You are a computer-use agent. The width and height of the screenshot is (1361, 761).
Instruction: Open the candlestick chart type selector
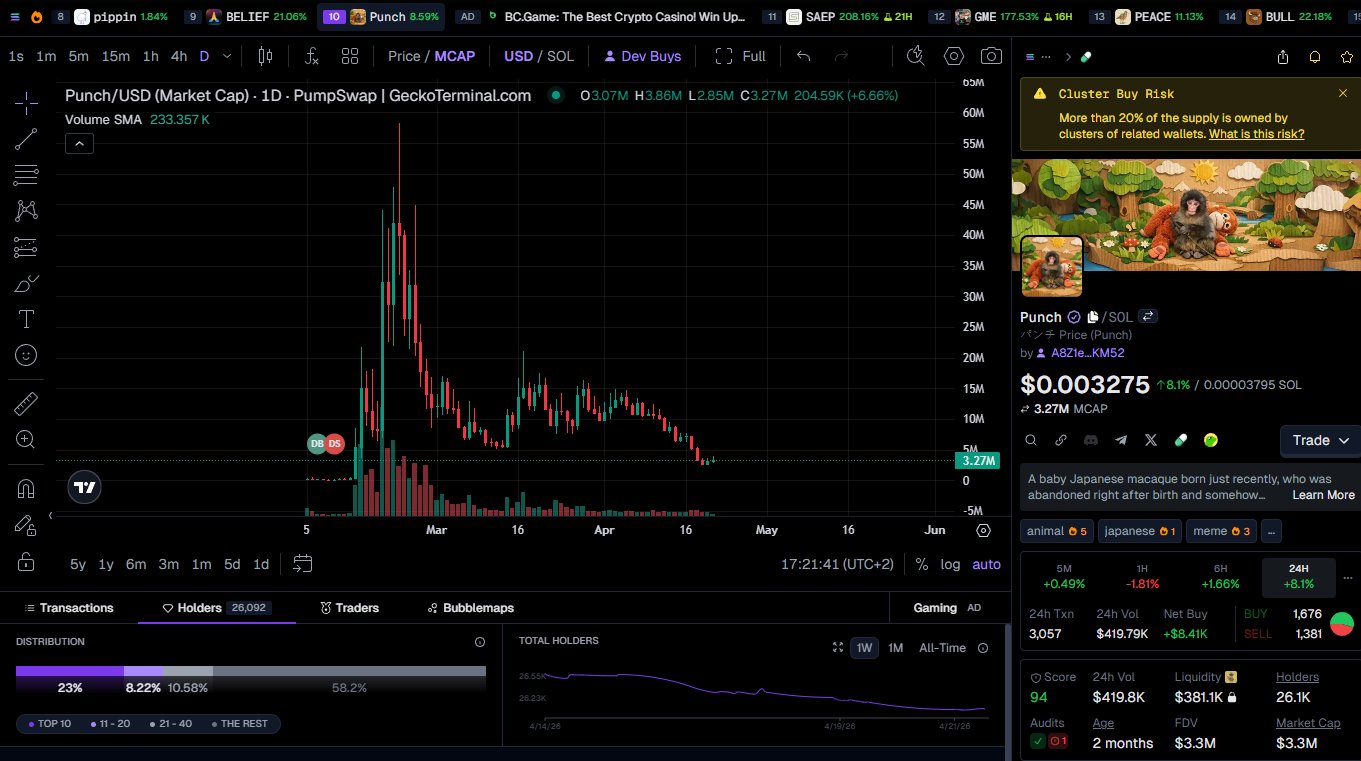[x=265, y=56]
